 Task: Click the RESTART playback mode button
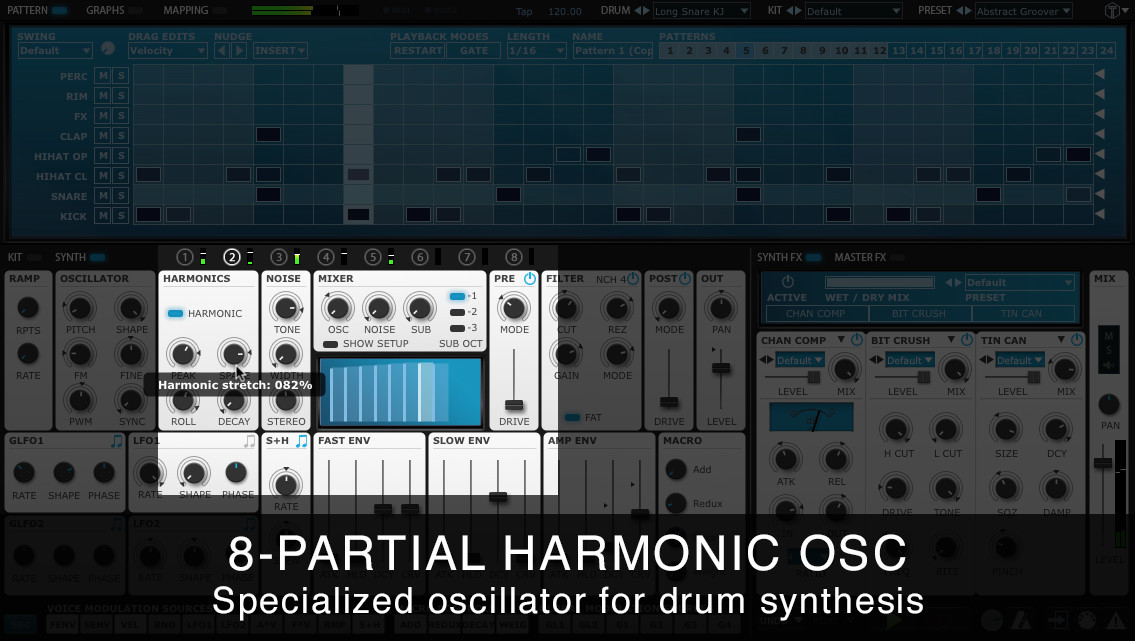tap(418, 51)
